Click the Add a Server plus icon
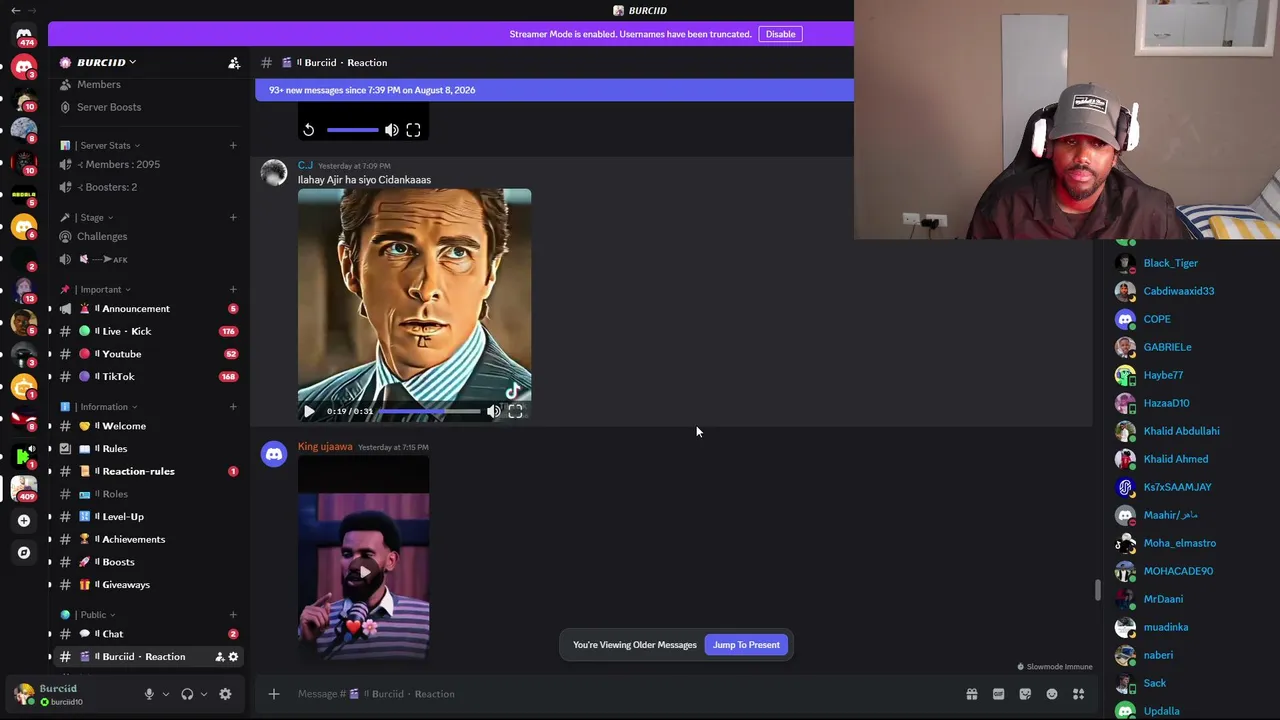The width and height of the screenshot is (1280, 720). coord(24,520)
